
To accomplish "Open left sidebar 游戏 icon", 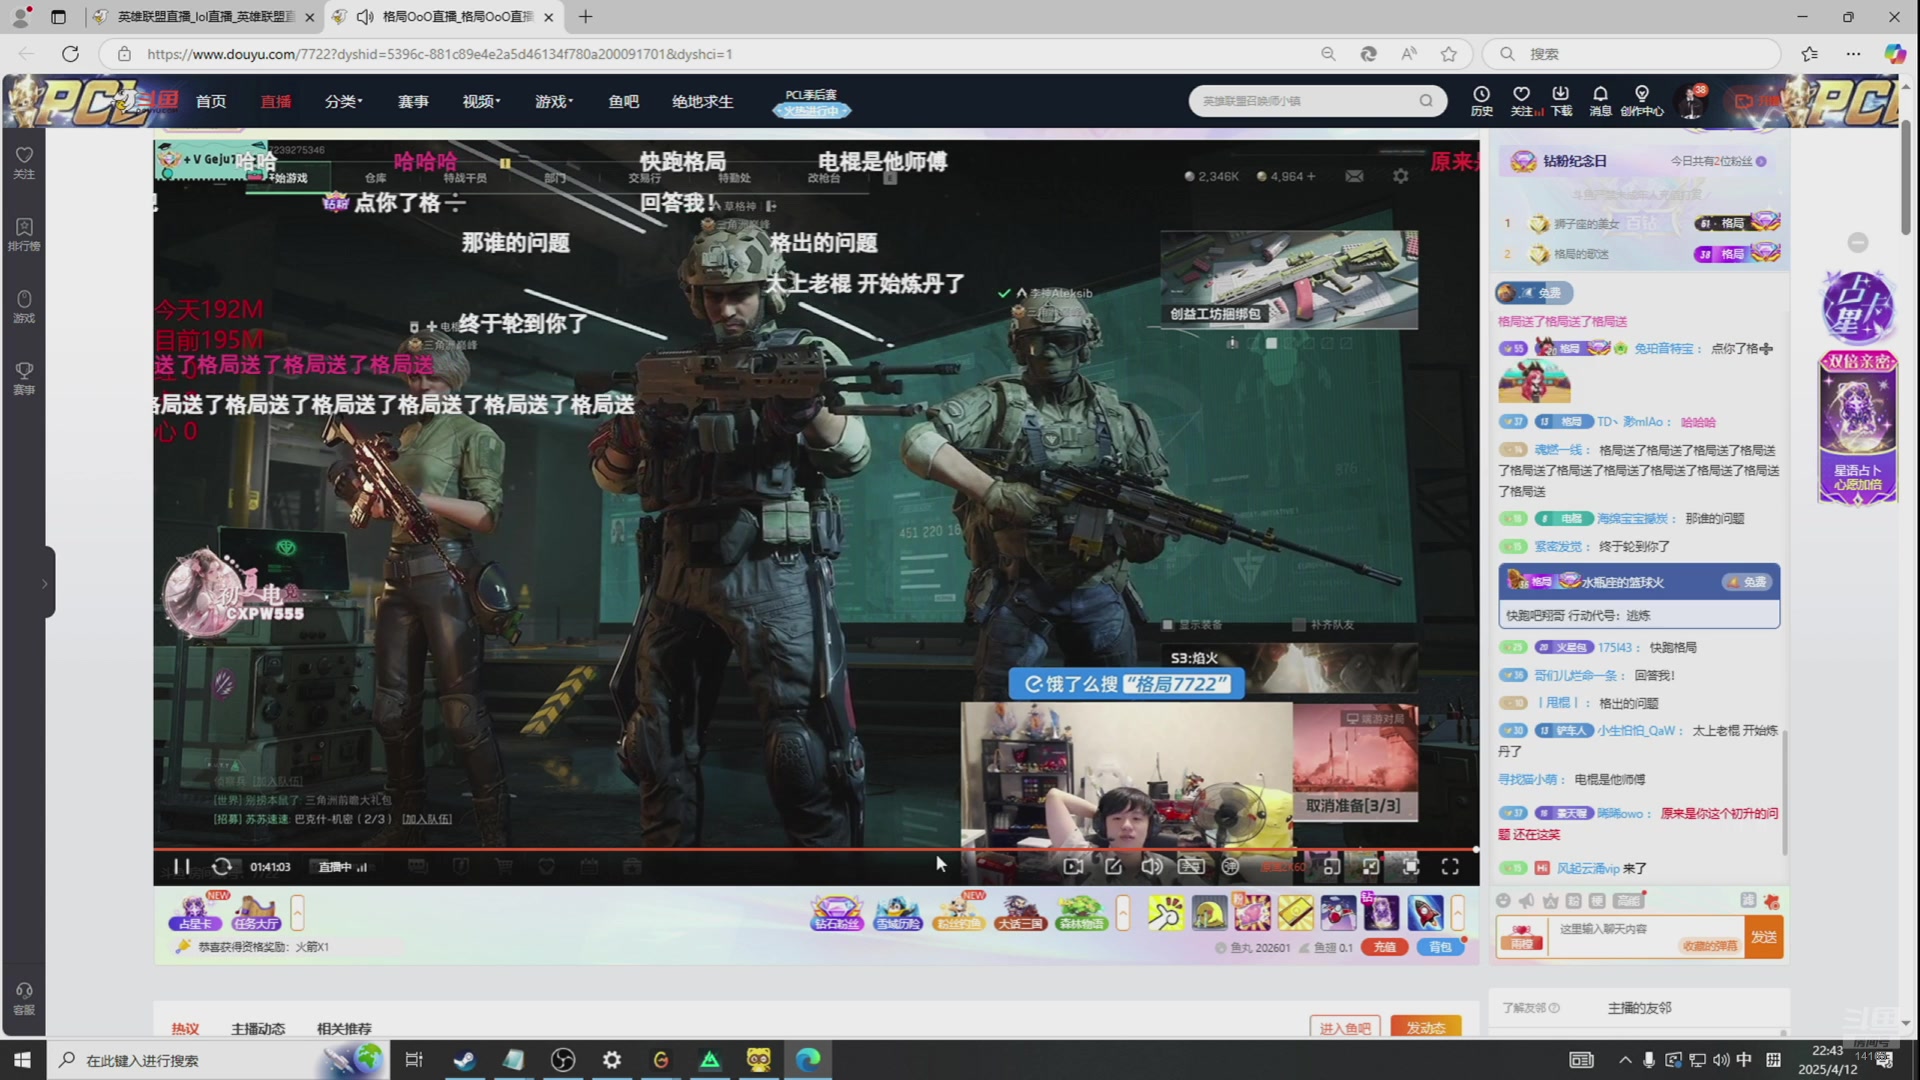I will 24,306.
